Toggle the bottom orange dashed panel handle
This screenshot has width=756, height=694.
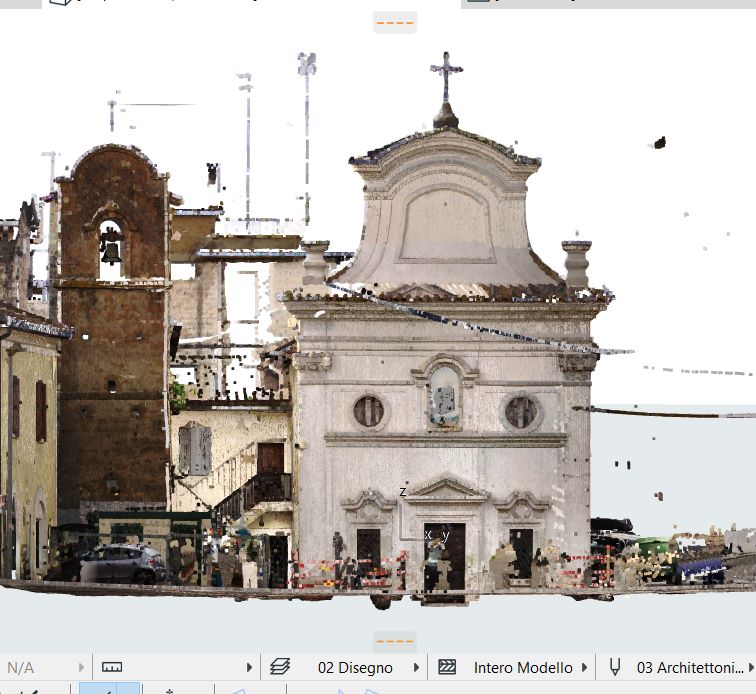394,642
